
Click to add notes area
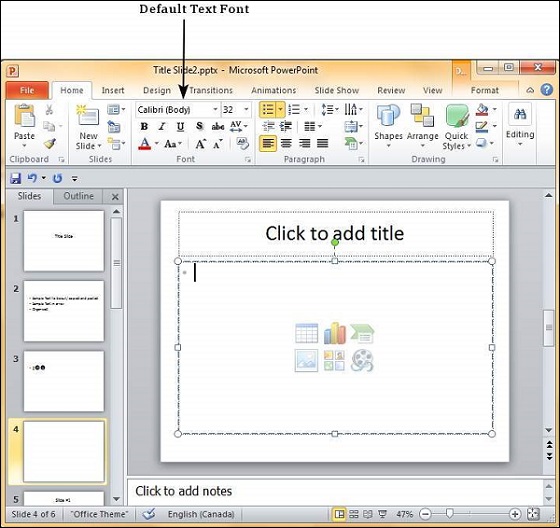point(335,491)
